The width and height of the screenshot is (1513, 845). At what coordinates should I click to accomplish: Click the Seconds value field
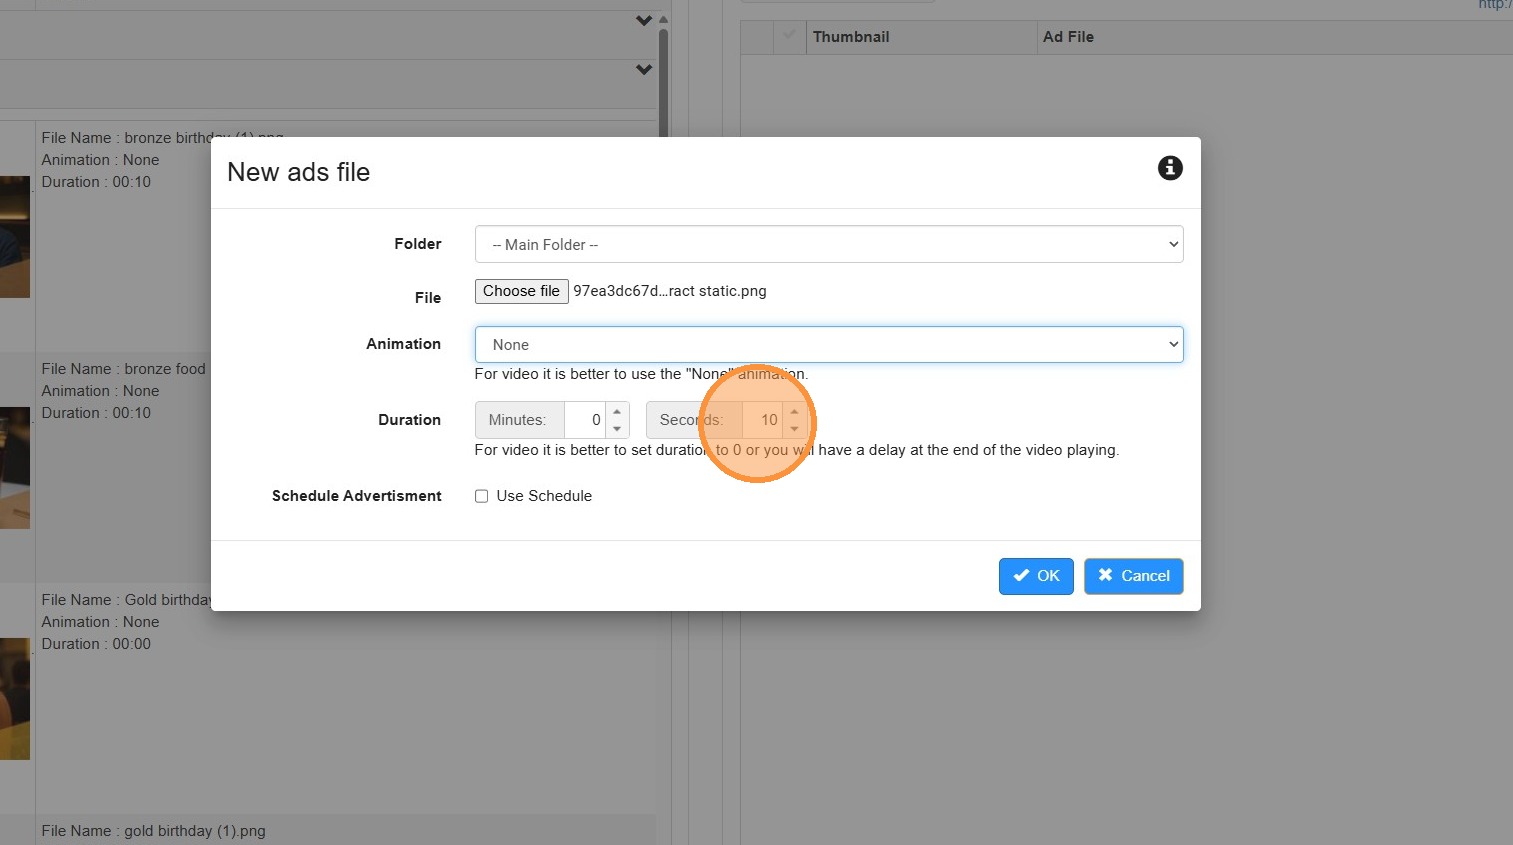764,420
